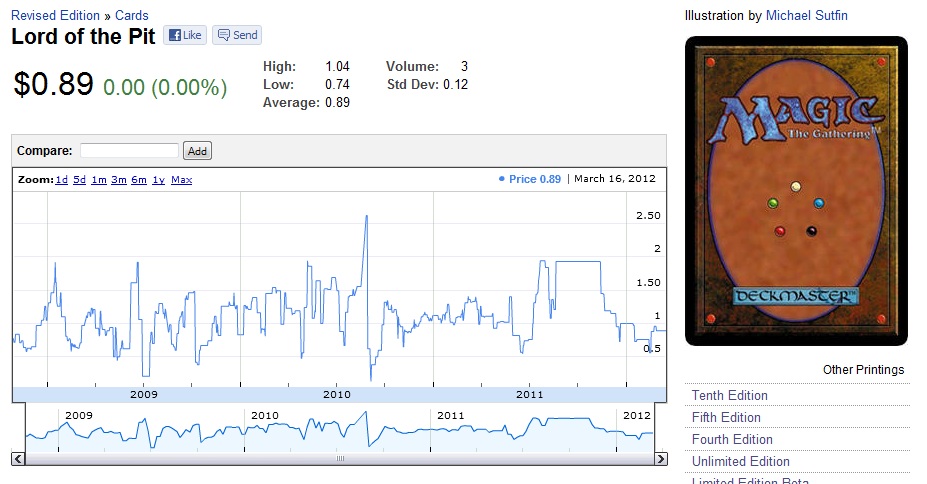Choose the 6m zoom range

pyautogui.click(x=139, y=180)
